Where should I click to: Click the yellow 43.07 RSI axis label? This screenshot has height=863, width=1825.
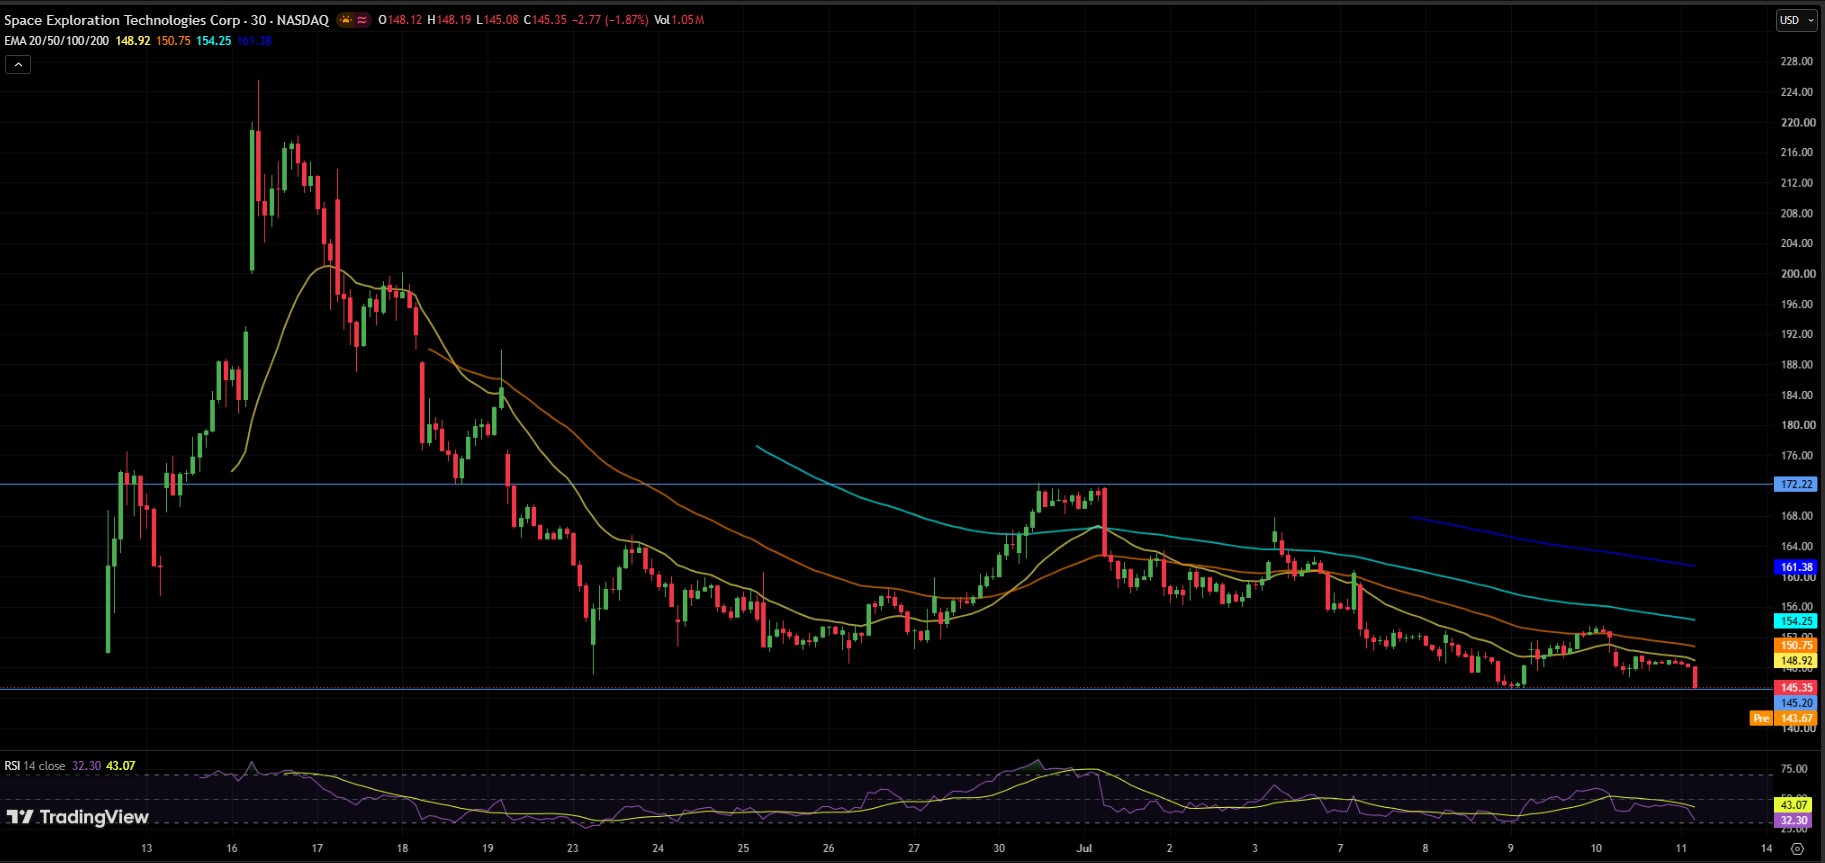click(x=1794, y=805)
